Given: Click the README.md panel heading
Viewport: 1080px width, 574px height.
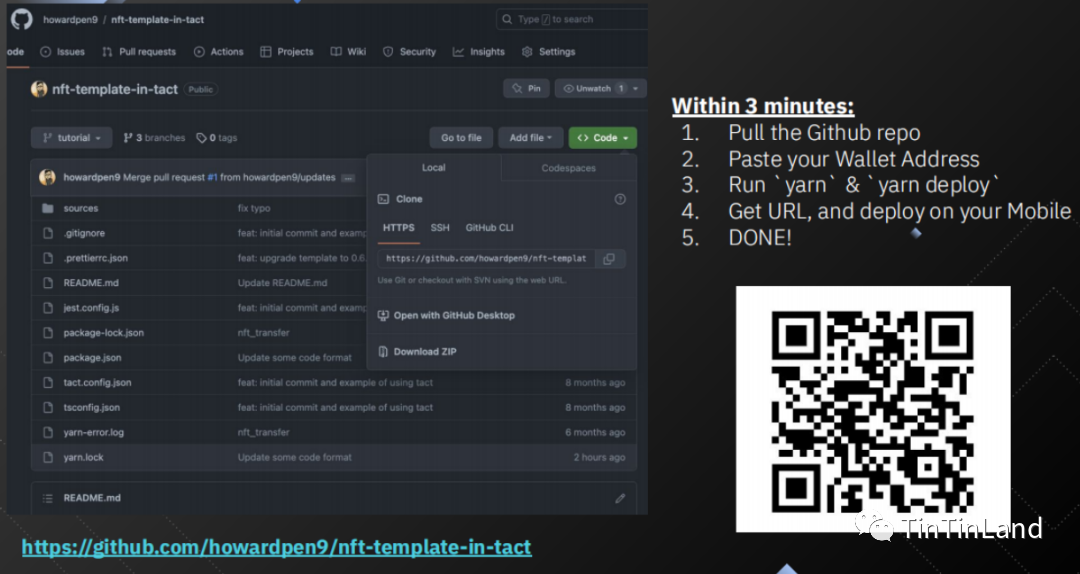Looking at the screenshot, I should (x=92, y=498).
